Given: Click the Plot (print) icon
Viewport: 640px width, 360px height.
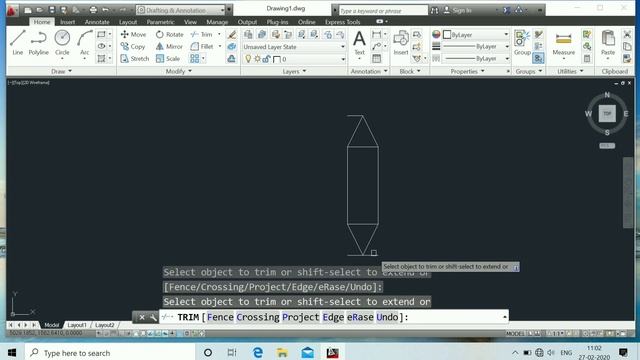Looking at the screenshot, I should (x=93, y=10).
